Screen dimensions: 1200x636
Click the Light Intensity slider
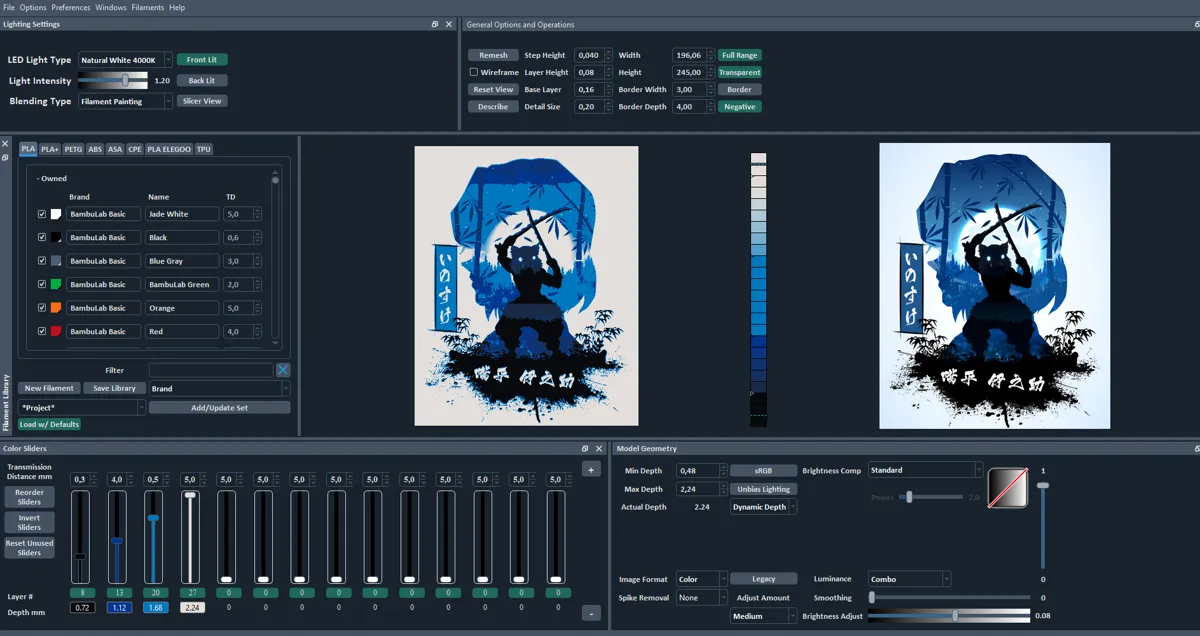tap(112, 80)
